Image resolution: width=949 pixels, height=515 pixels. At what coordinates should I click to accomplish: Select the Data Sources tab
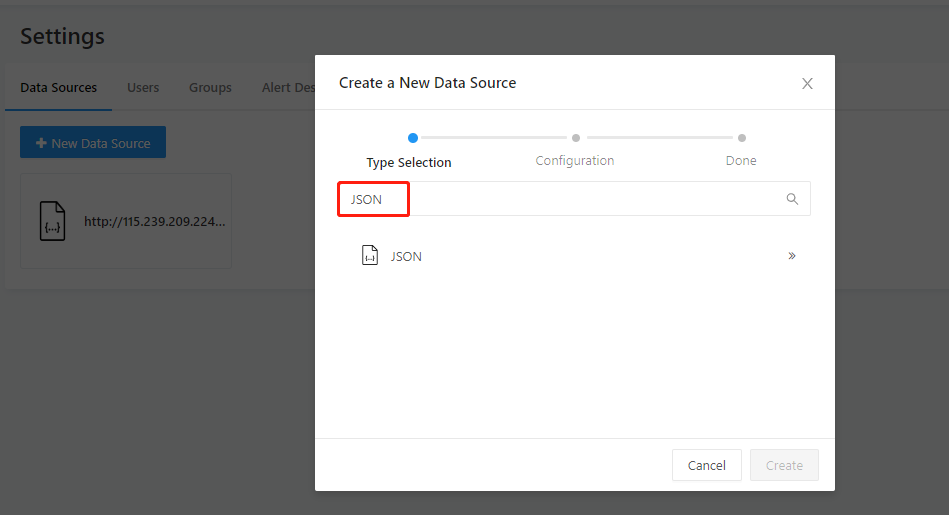[59, 88]
